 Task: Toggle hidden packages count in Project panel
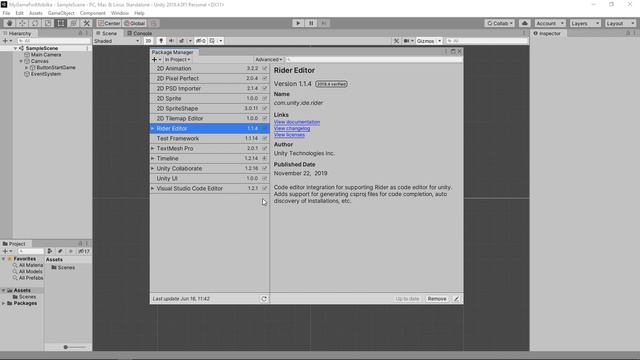tap(84, 251)
